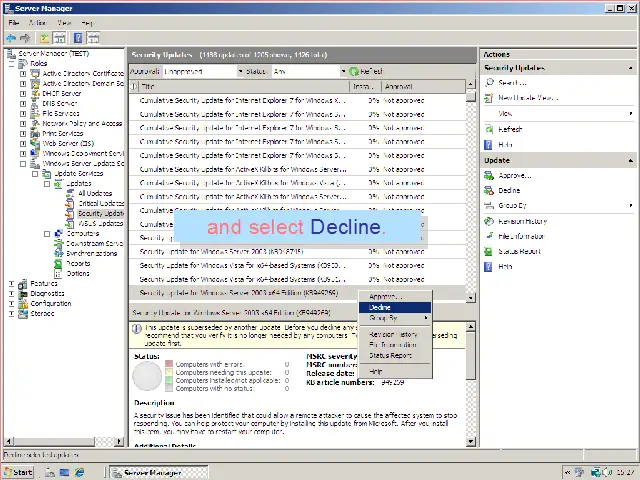Click the Up one level toolbar icon

44,38
